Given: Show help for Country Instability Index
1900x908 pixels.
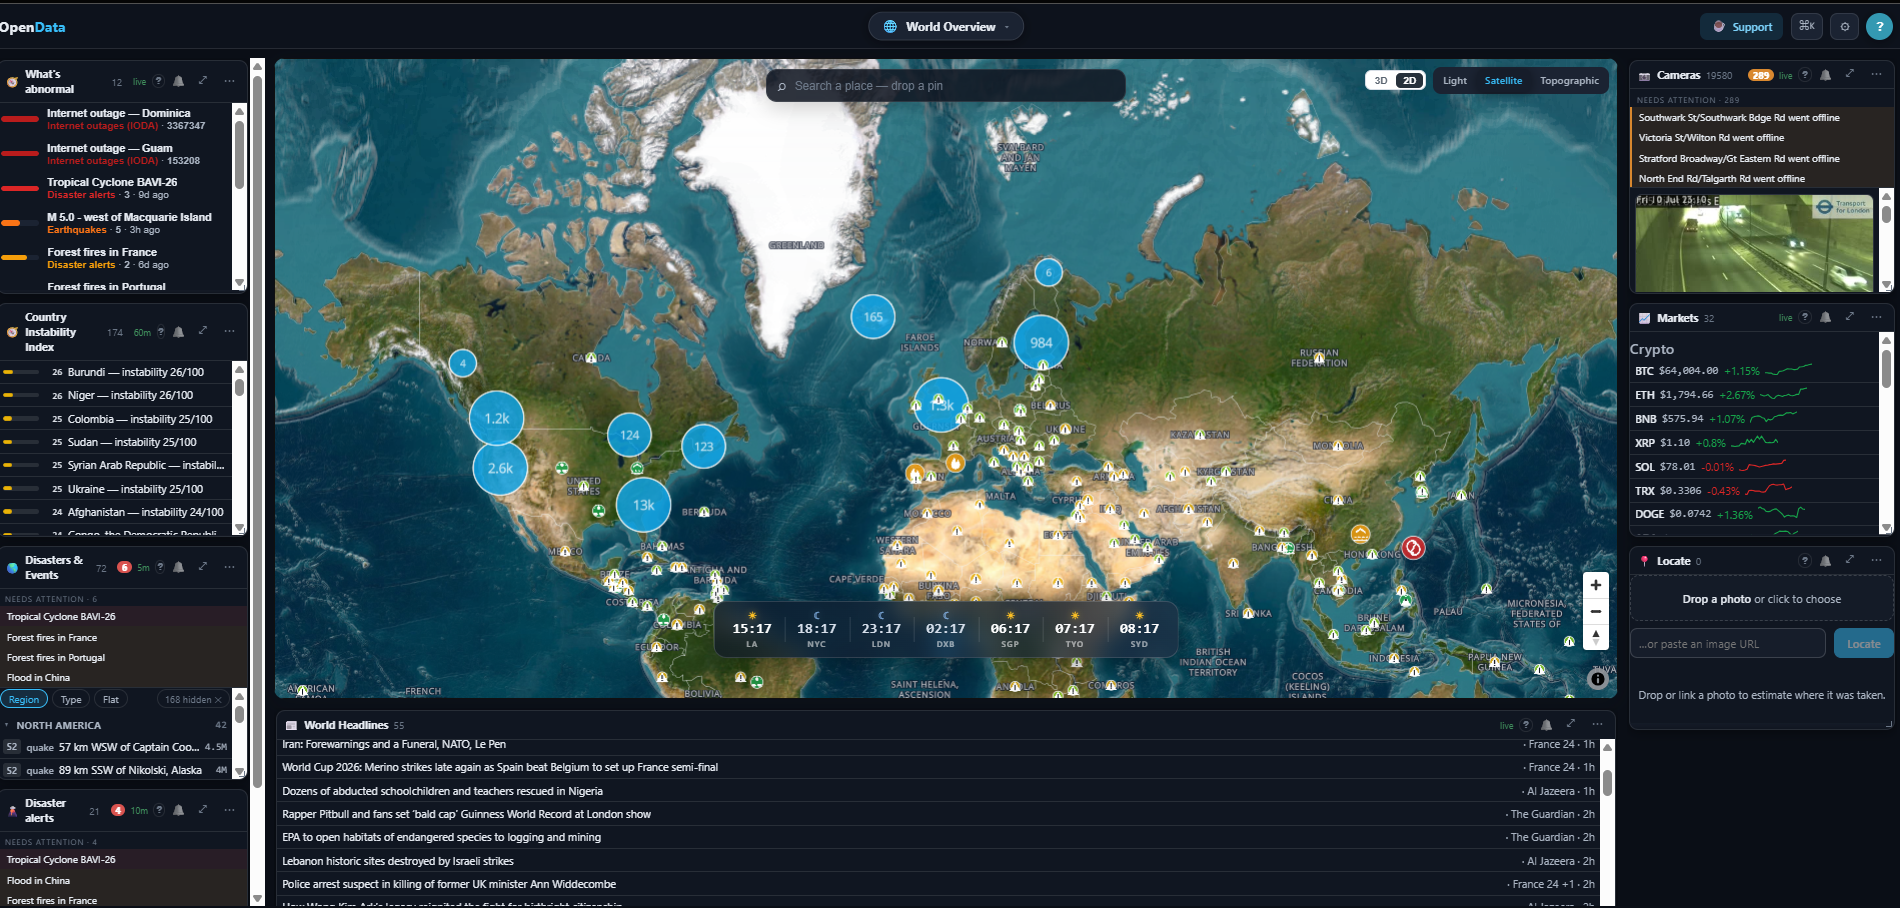Looking at the screenshot, I should [160, 332].
